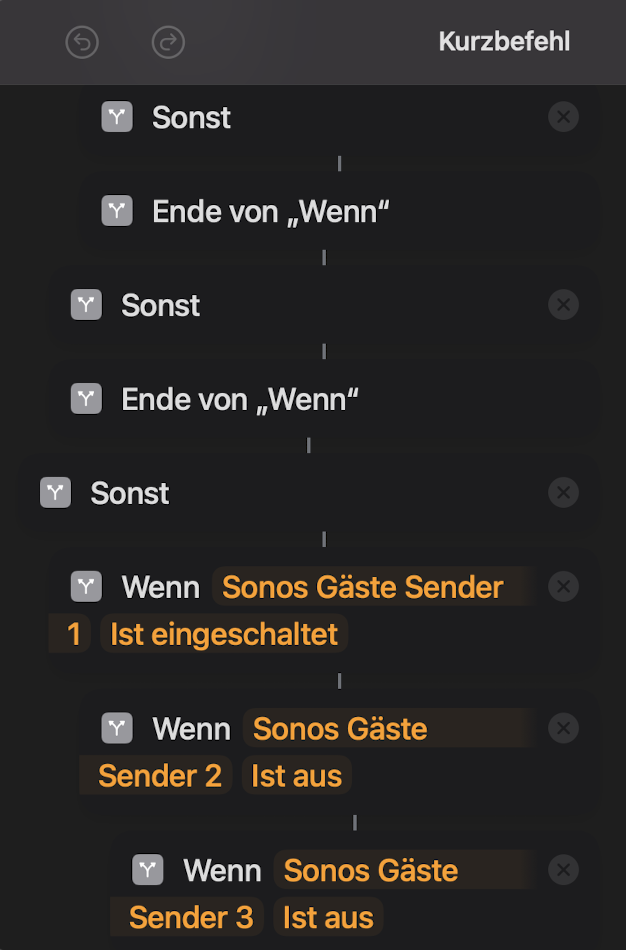Click the branch icon on the Sender 3 Wenn action
Image resolution: width=626 pixels, height=950 pixels.
point(148,871)
